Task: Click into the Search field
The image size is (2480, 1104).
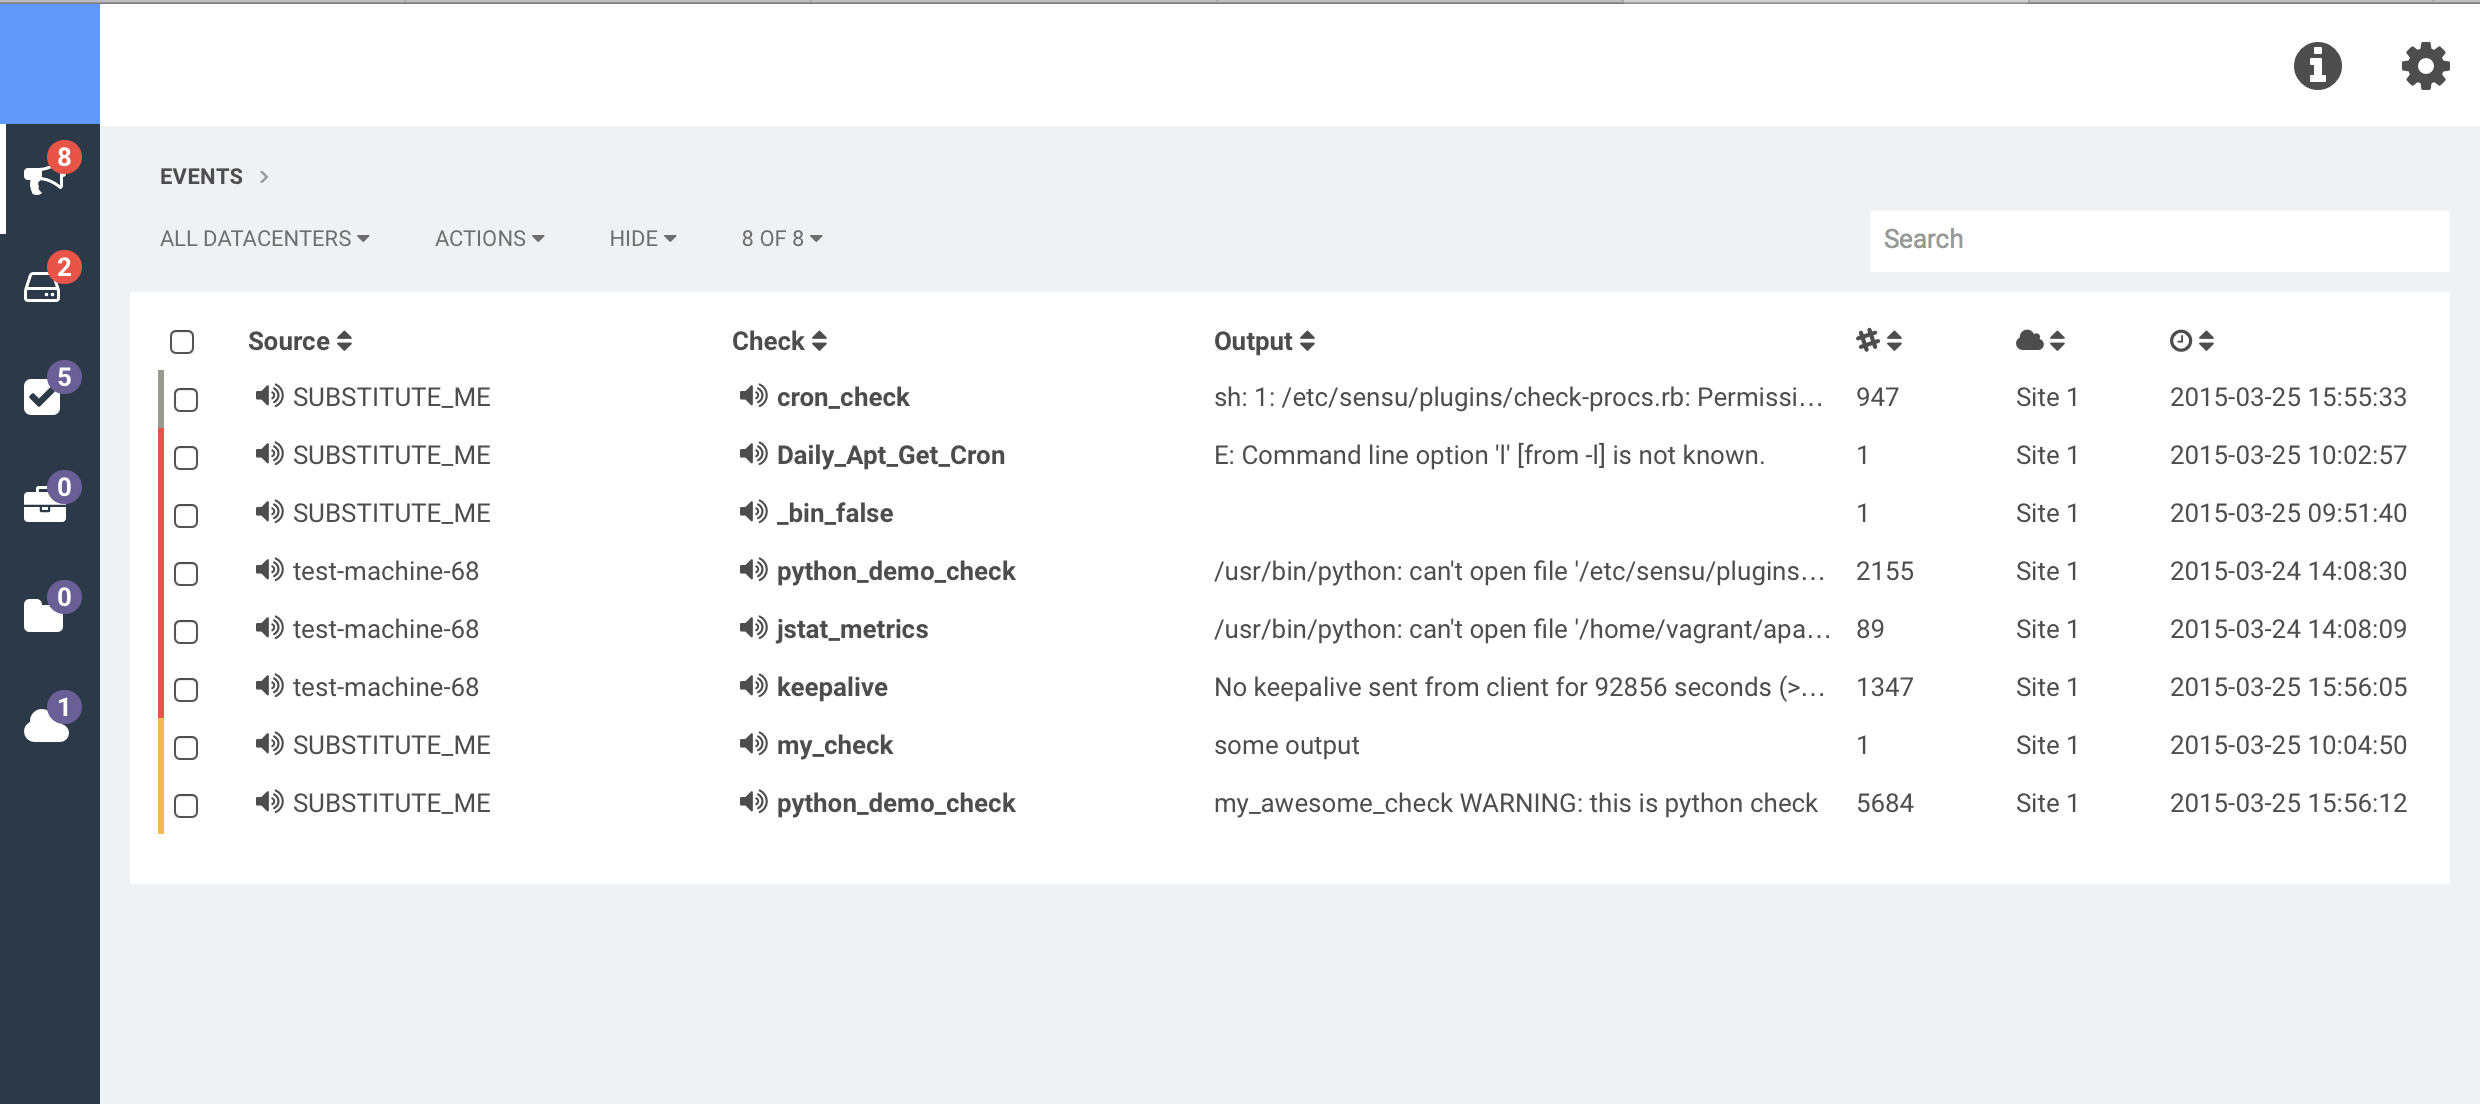Action: tap(2159, 240)
